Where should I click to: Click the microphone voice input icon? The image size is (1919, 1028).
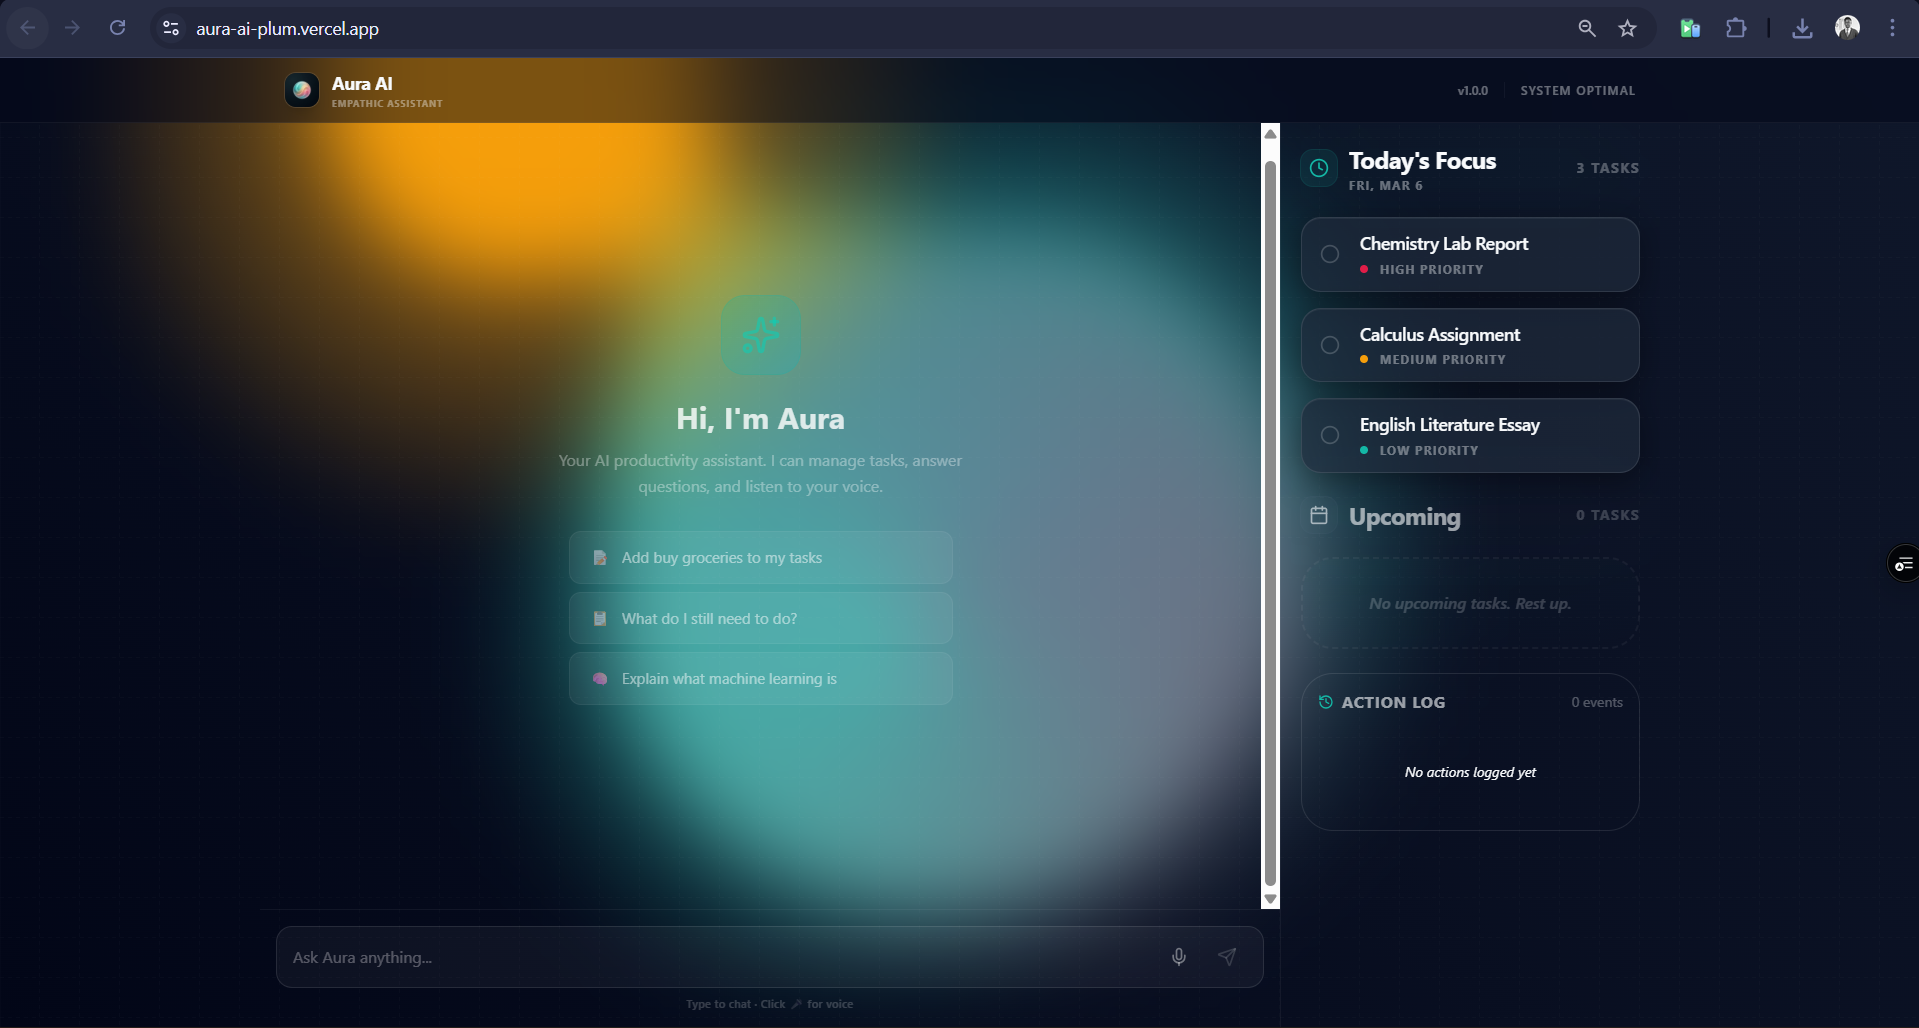tap(1179, 957)
